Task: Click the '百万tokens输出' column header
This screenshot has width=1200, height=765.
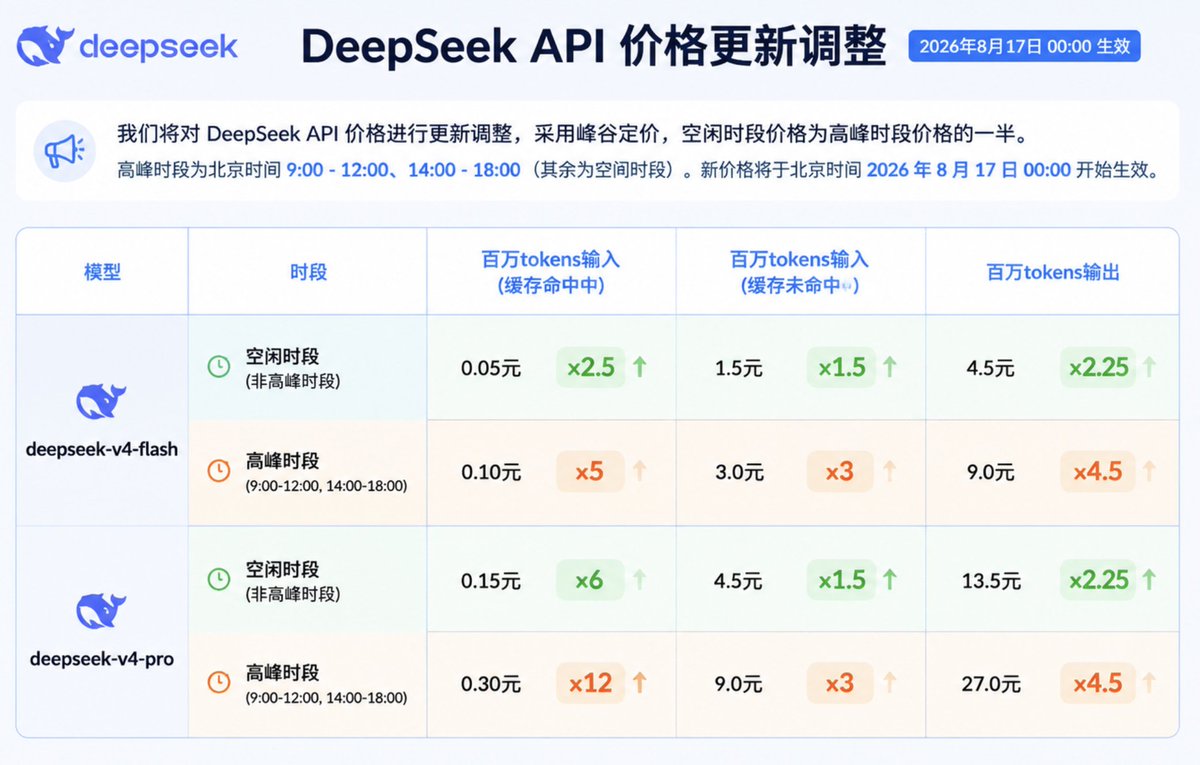Action: (1053, 272)
